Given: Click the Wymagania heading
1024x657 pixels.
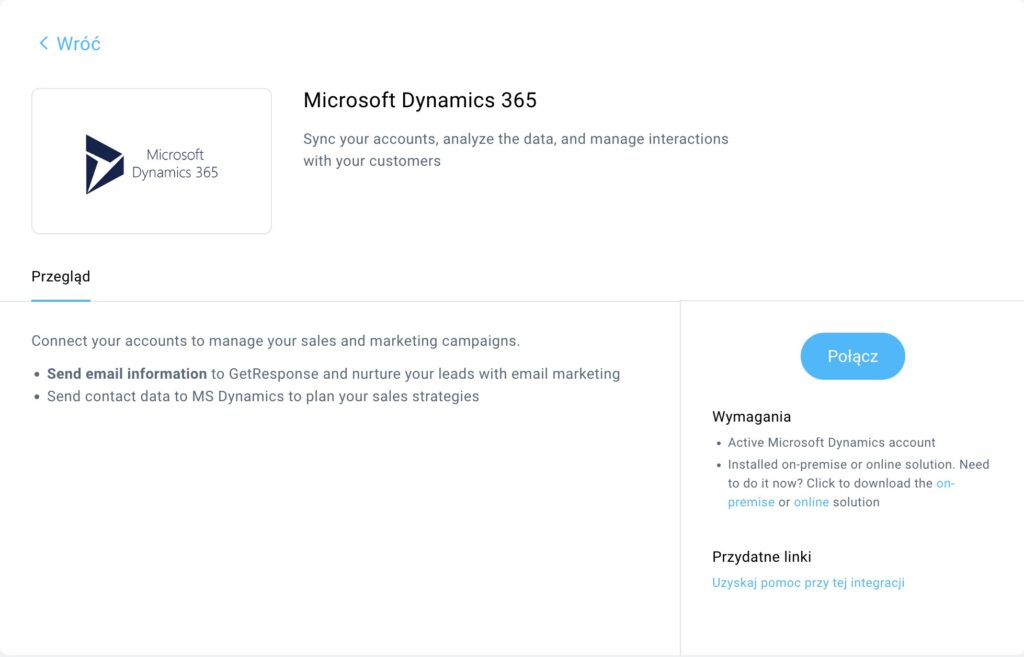Looking at the screenshot, I should (x=751, y=417).
